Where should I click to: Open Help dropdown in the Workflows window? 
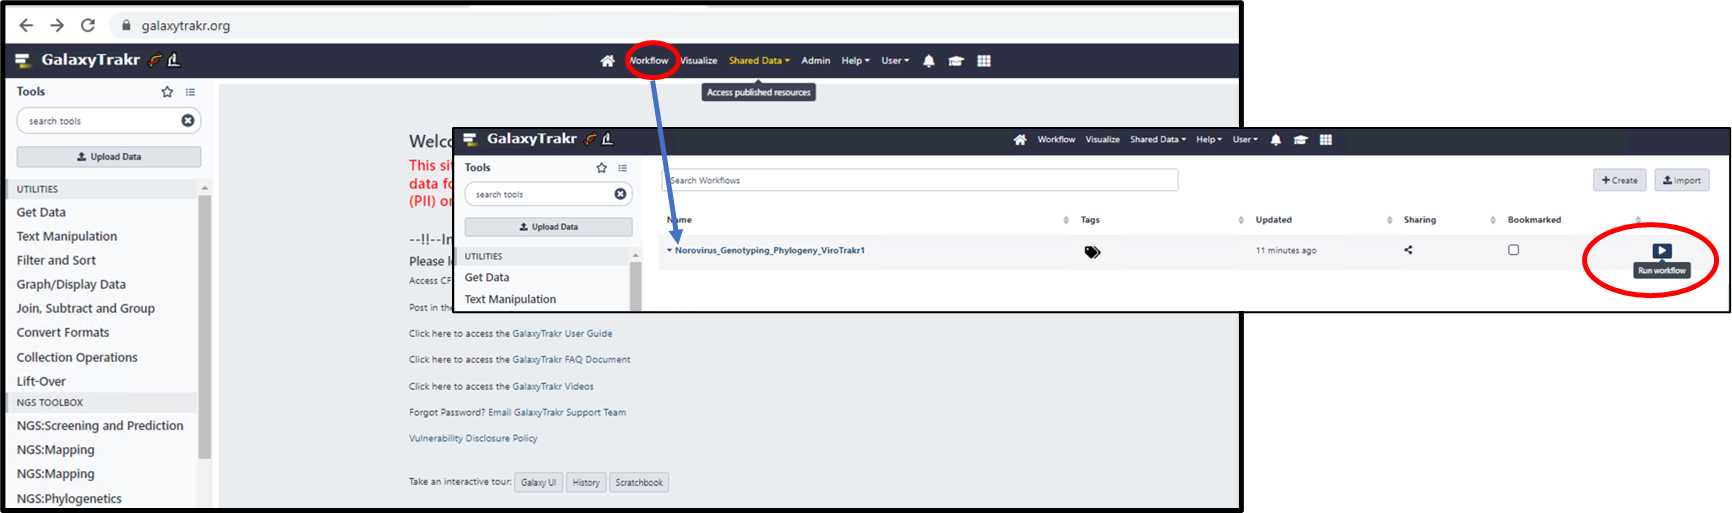(1209, 140)
